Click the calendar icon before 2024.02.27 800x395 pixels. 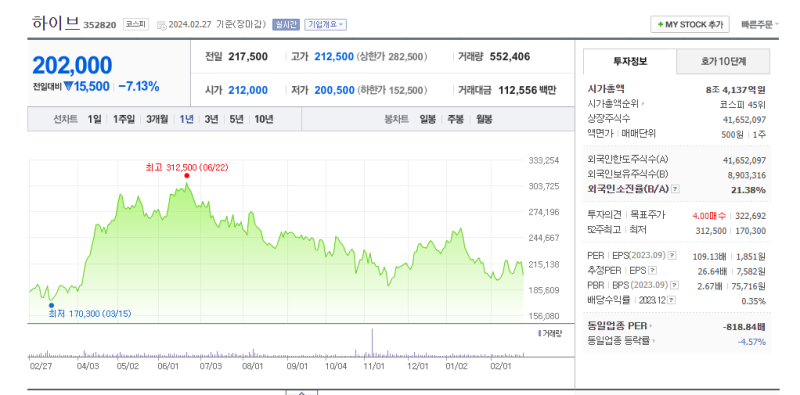(161, 25)
